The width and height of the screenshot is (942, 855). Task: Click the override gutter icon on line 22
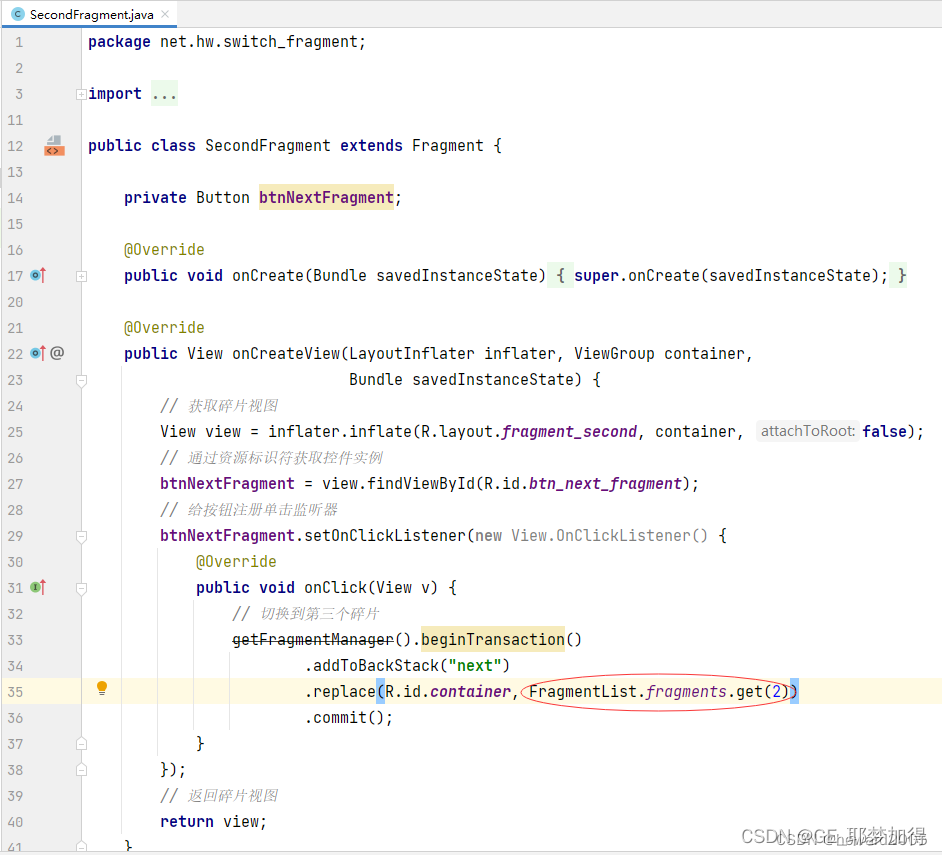tap(38, 353)
